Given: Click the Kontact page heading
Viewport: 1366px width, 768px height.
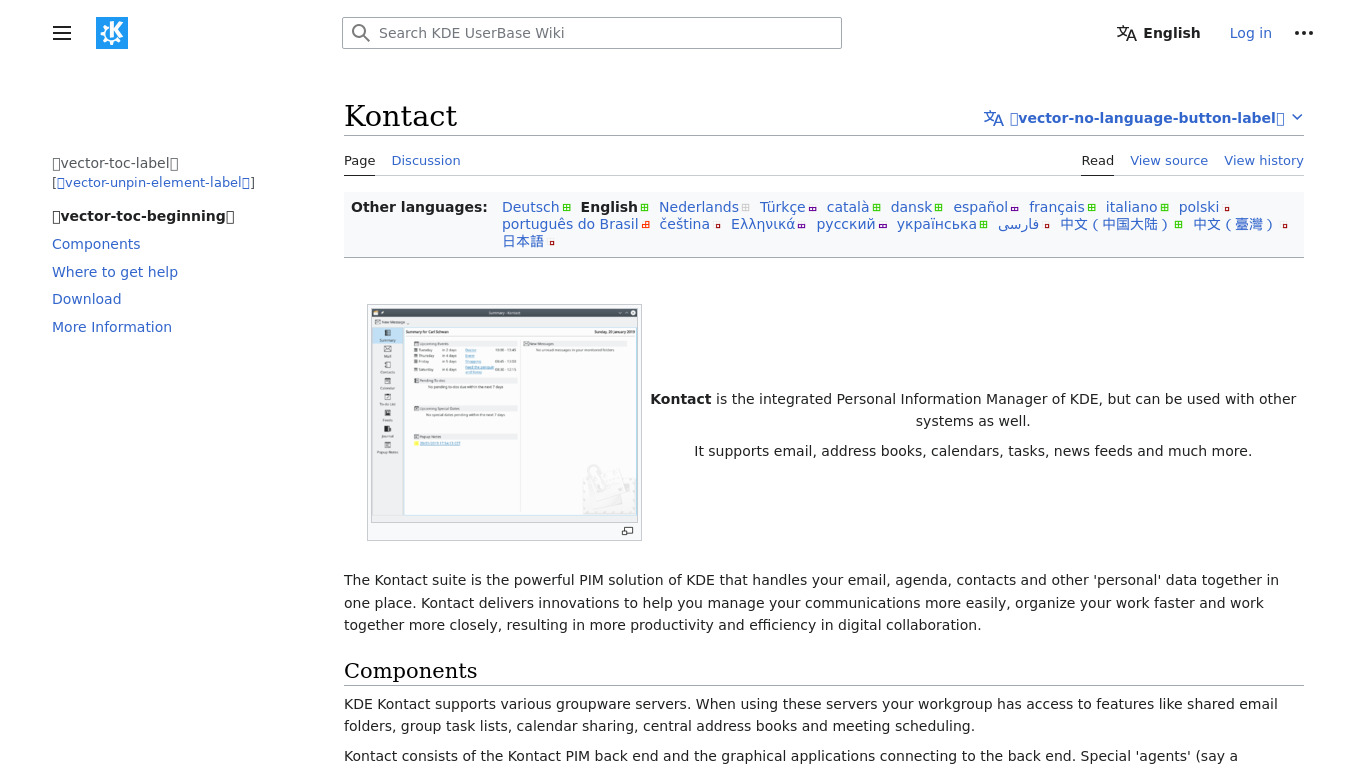Looking at the screenshot, I should click(400, 117).
